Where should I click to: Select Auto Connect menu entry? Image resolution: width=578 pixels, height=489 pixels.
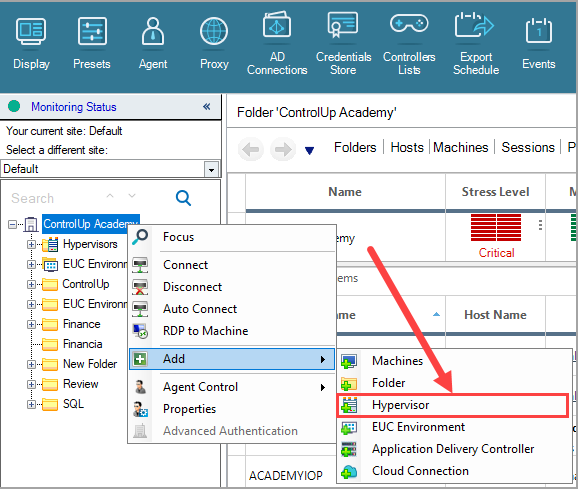[x=232, y=309]
